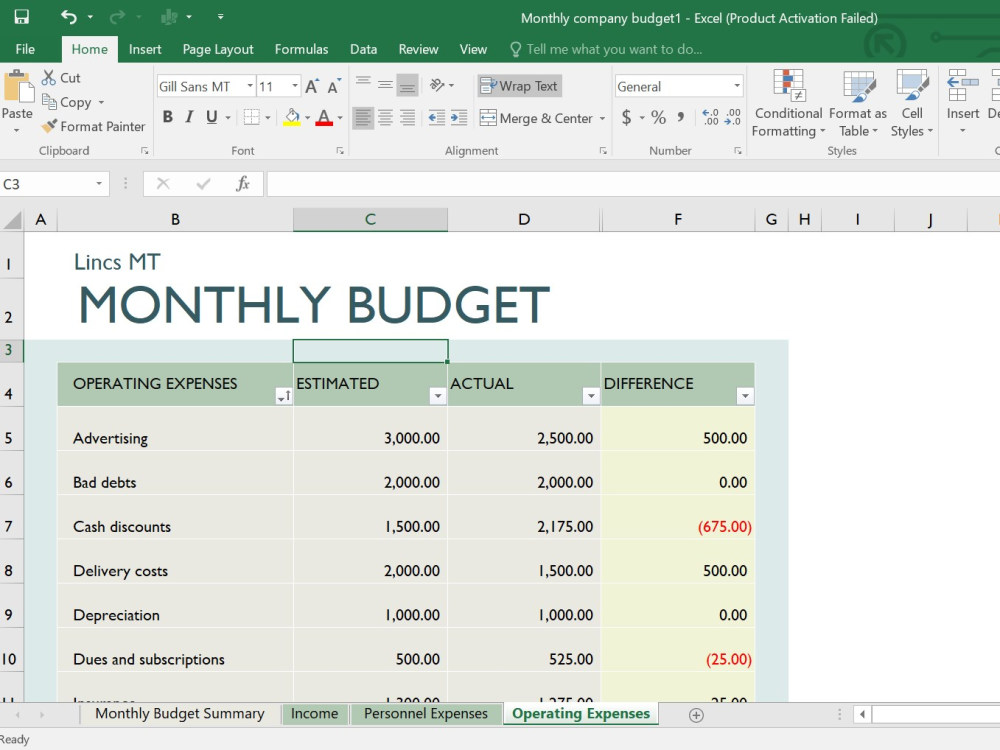Select the Format Painter brush
This screenshot has height=750, width=1000.
coord(94,126)
